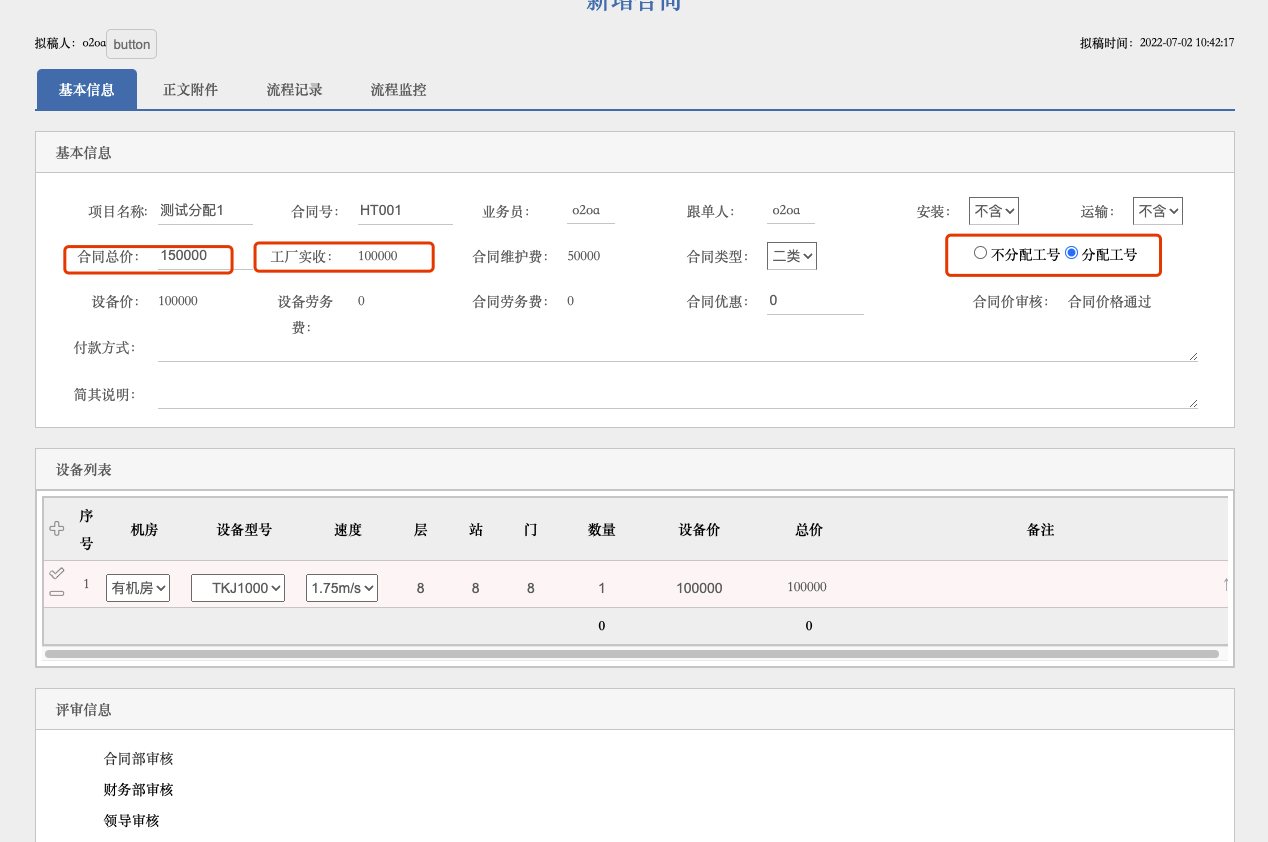Open the 安装 dropdown

pyautogui.click(x=993, y=211)
